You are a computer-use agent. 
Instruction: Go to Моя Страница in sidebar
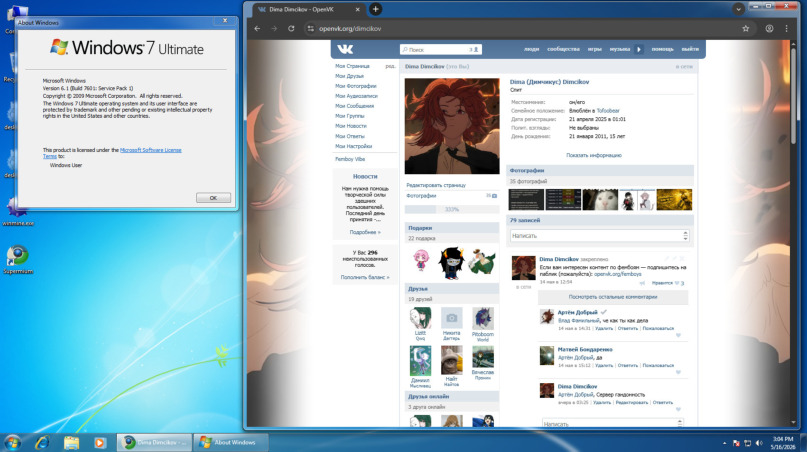click(352, 66)
